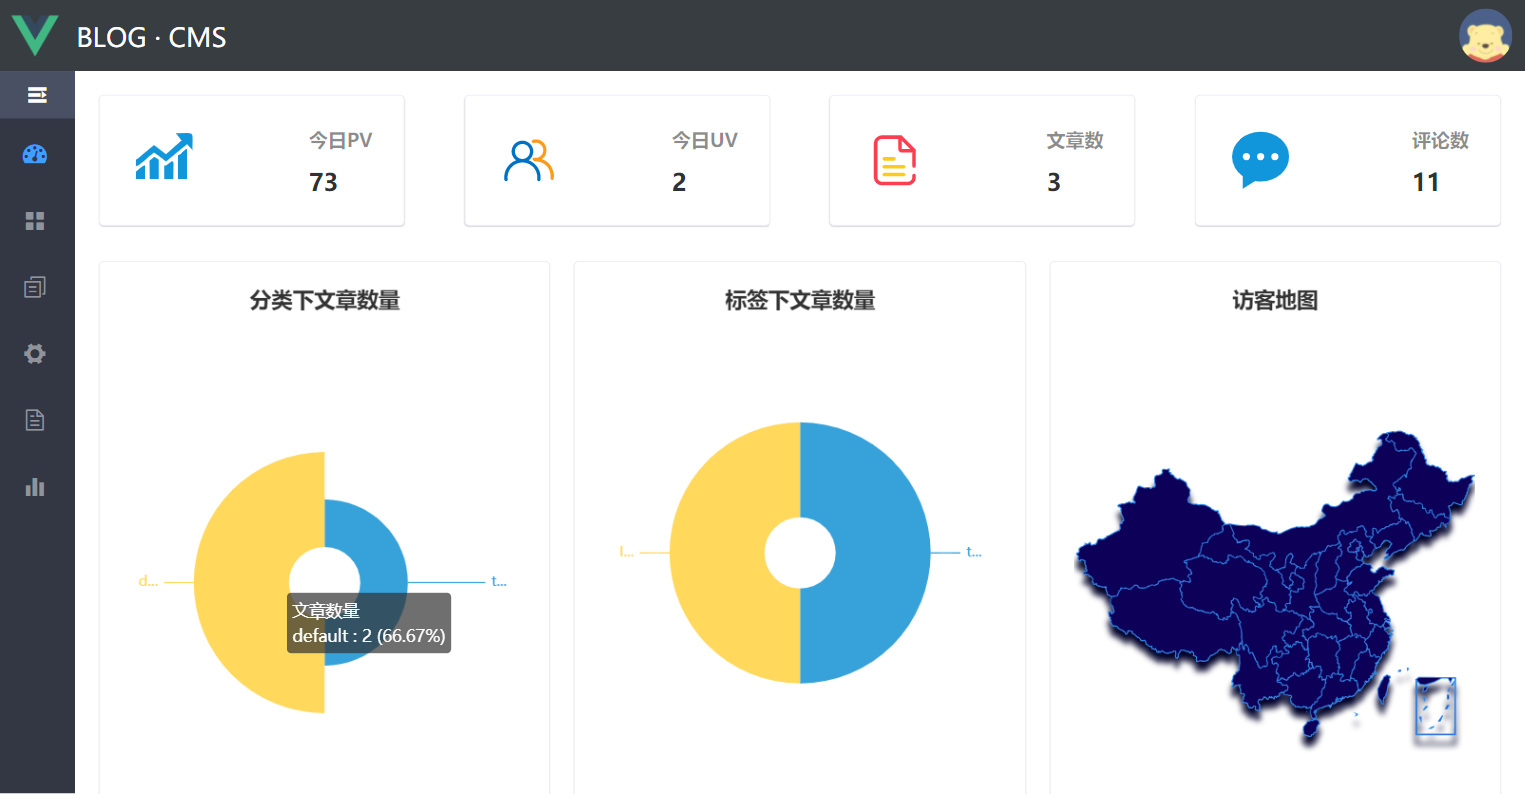Click the blue 't...' label of tag pie
Image resolution: width=1525 pixels, height=794 pixels.
coord(974,552)
